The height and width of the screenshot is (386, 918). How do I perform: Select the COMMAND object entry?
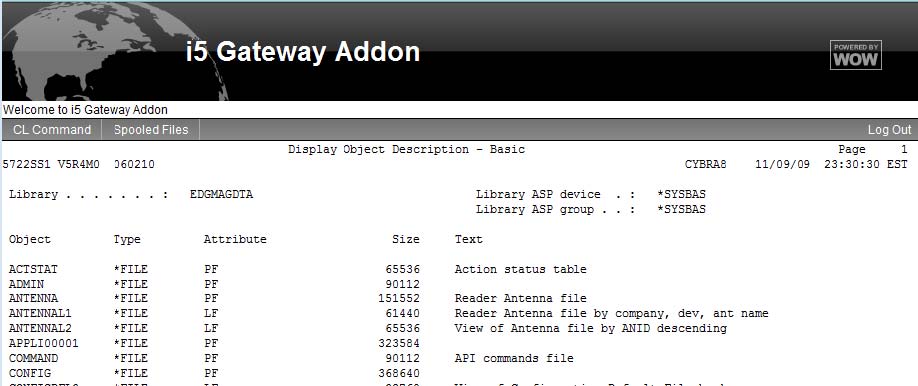point(33,358)
